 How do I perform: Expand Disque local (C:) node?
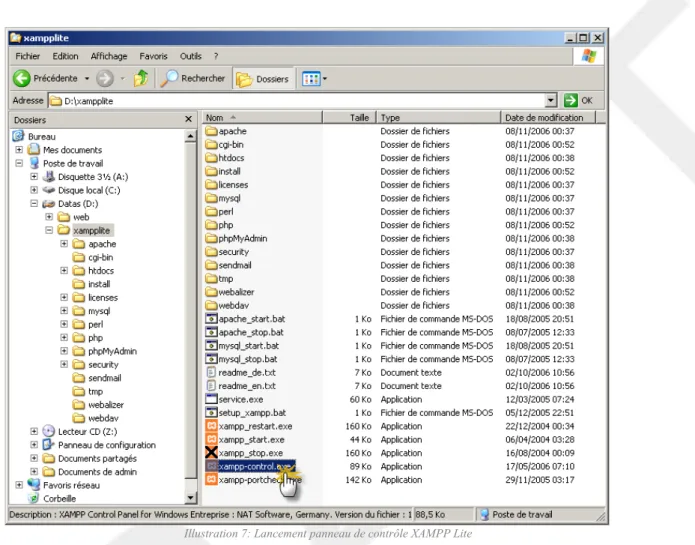tap(34, 190)
